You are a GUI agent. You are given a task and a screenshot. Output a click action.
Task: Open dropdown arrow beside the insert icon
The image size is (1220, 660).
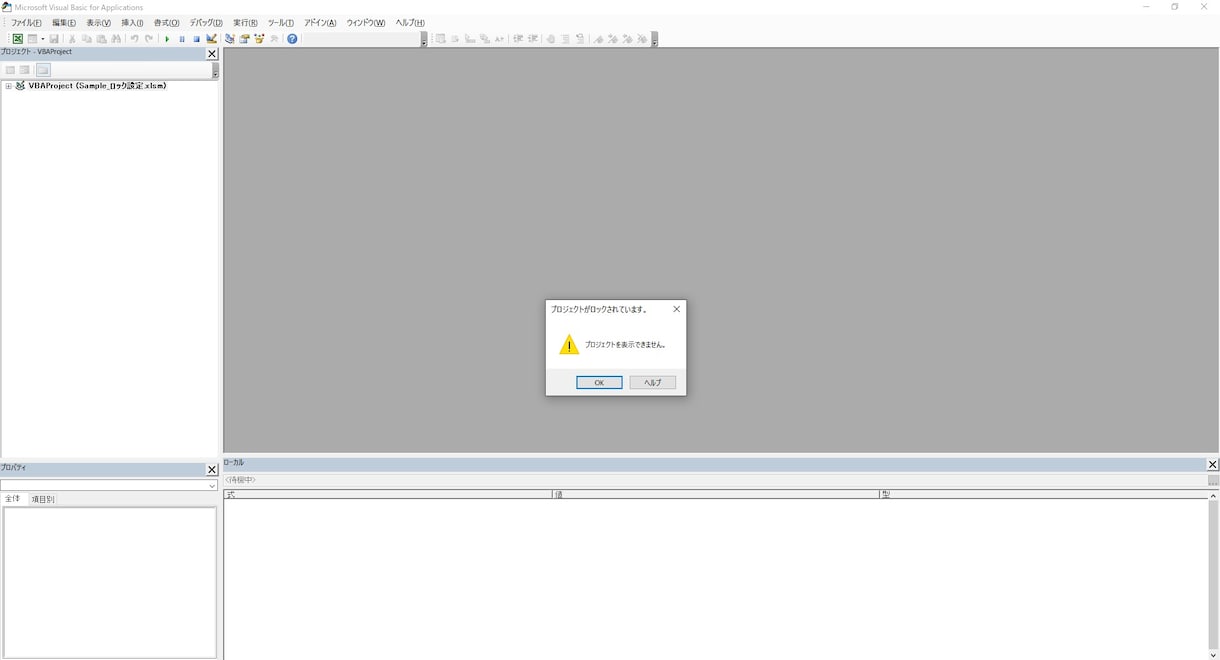tap(42, 39)
